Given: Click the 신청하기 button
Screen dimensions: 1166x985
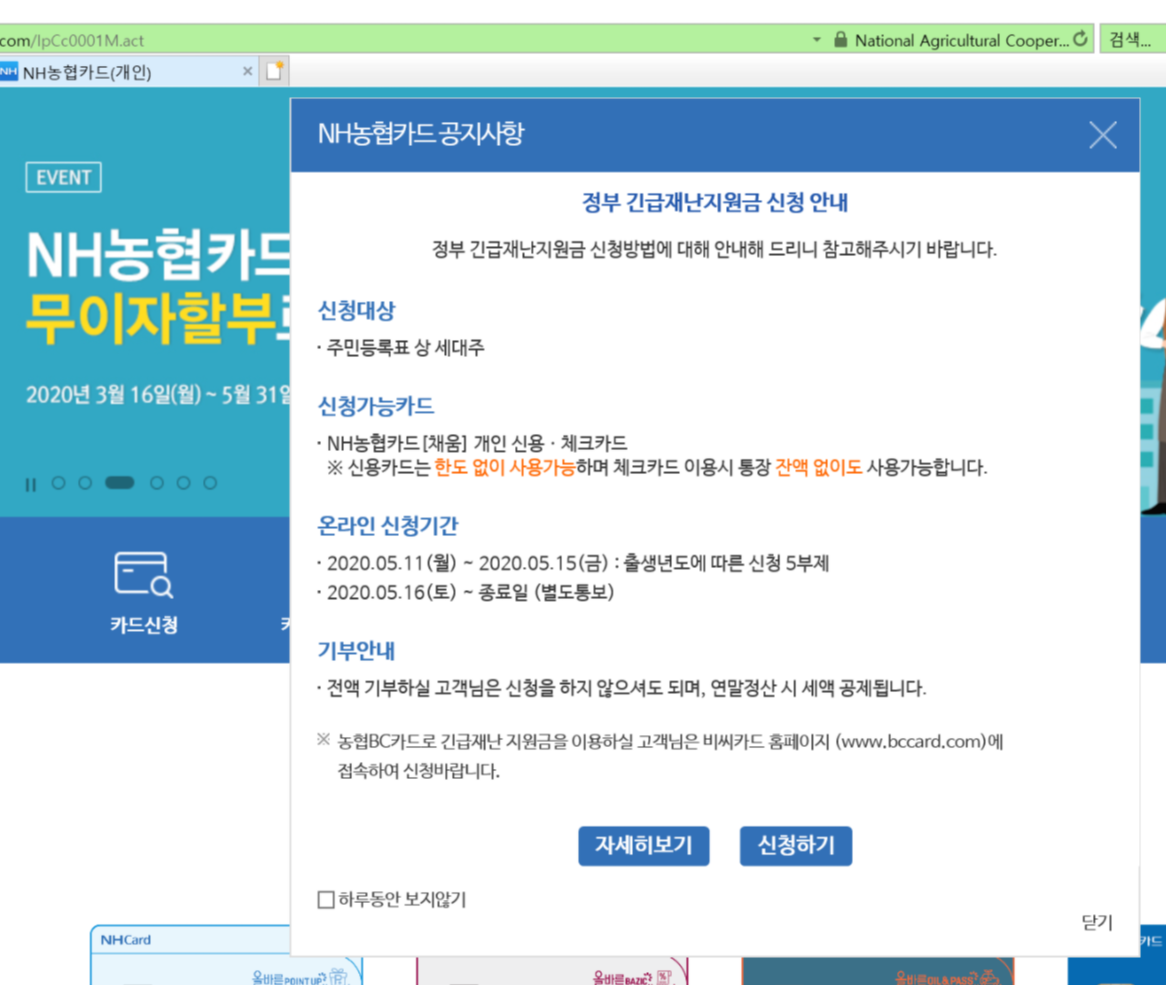Looking at the screenshot, I should [796, 845].
